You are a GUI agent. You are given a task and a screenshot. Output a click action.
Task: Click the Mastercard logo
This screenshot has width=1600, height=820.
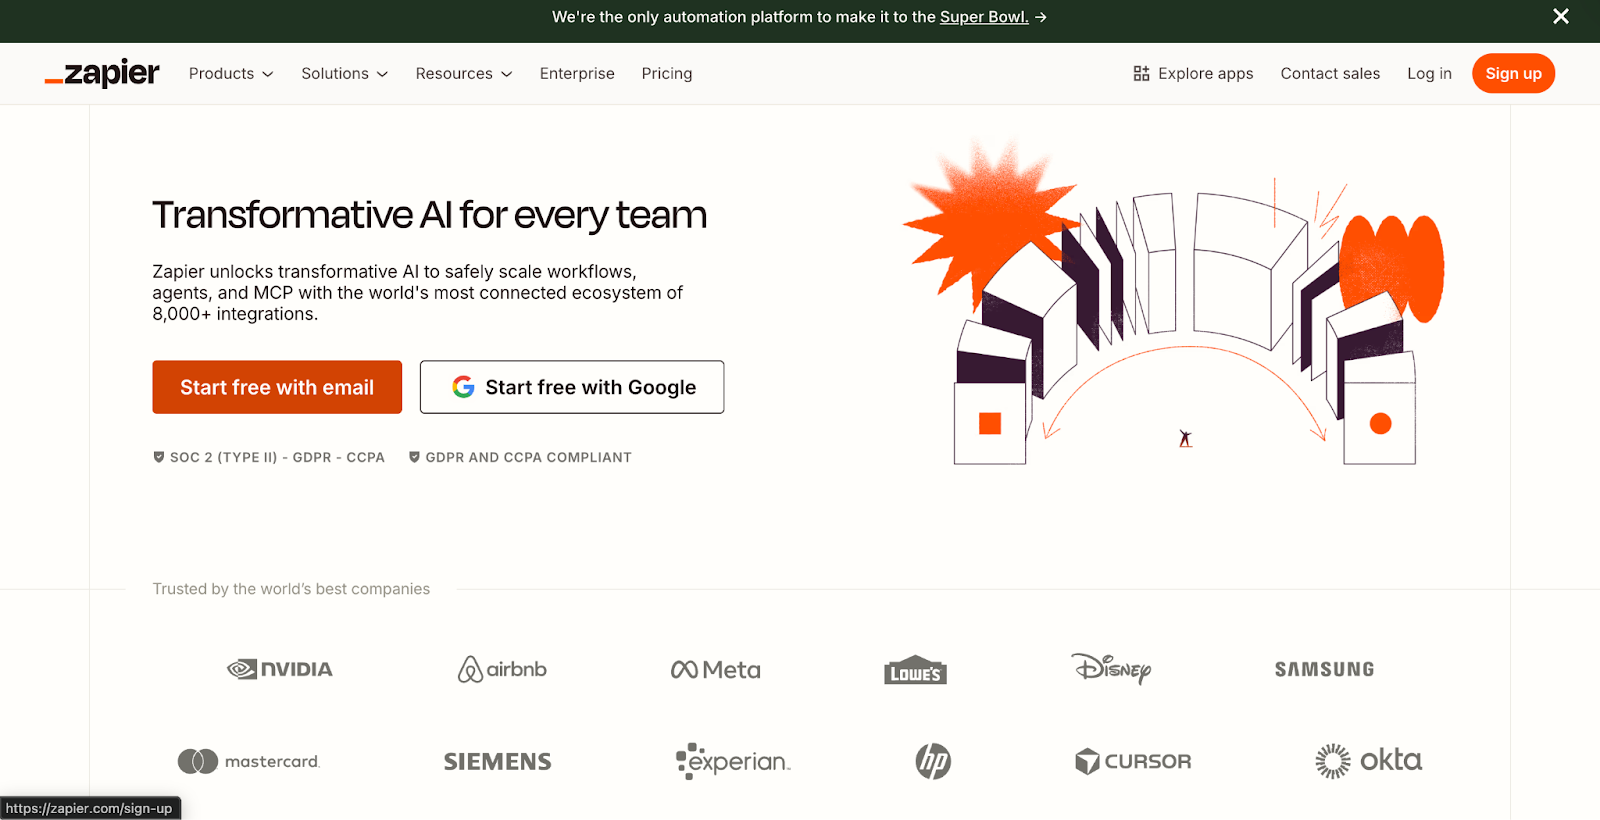[249, 761]
